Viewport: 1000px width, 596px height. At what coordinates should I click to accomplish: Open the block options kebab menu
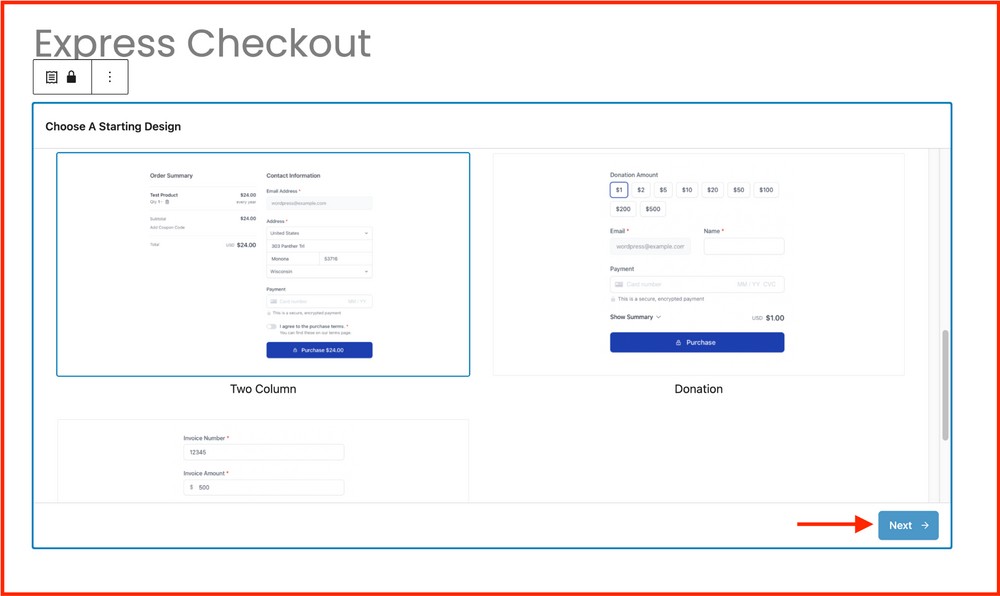[x=110, y=77]
